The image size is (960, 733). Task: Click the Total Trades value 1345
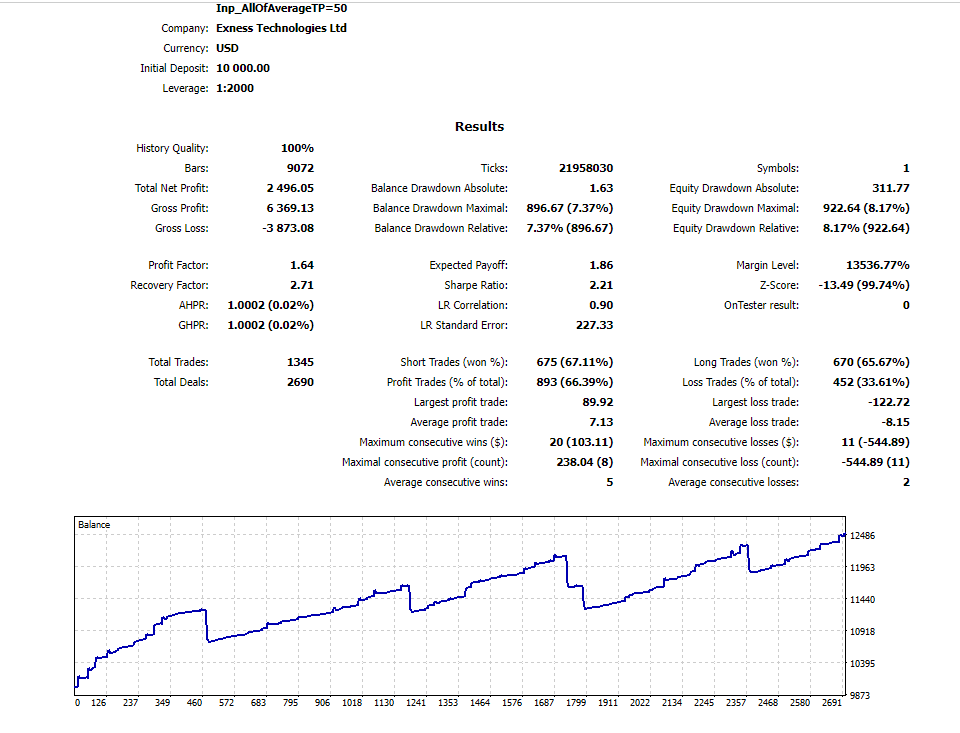301,363
